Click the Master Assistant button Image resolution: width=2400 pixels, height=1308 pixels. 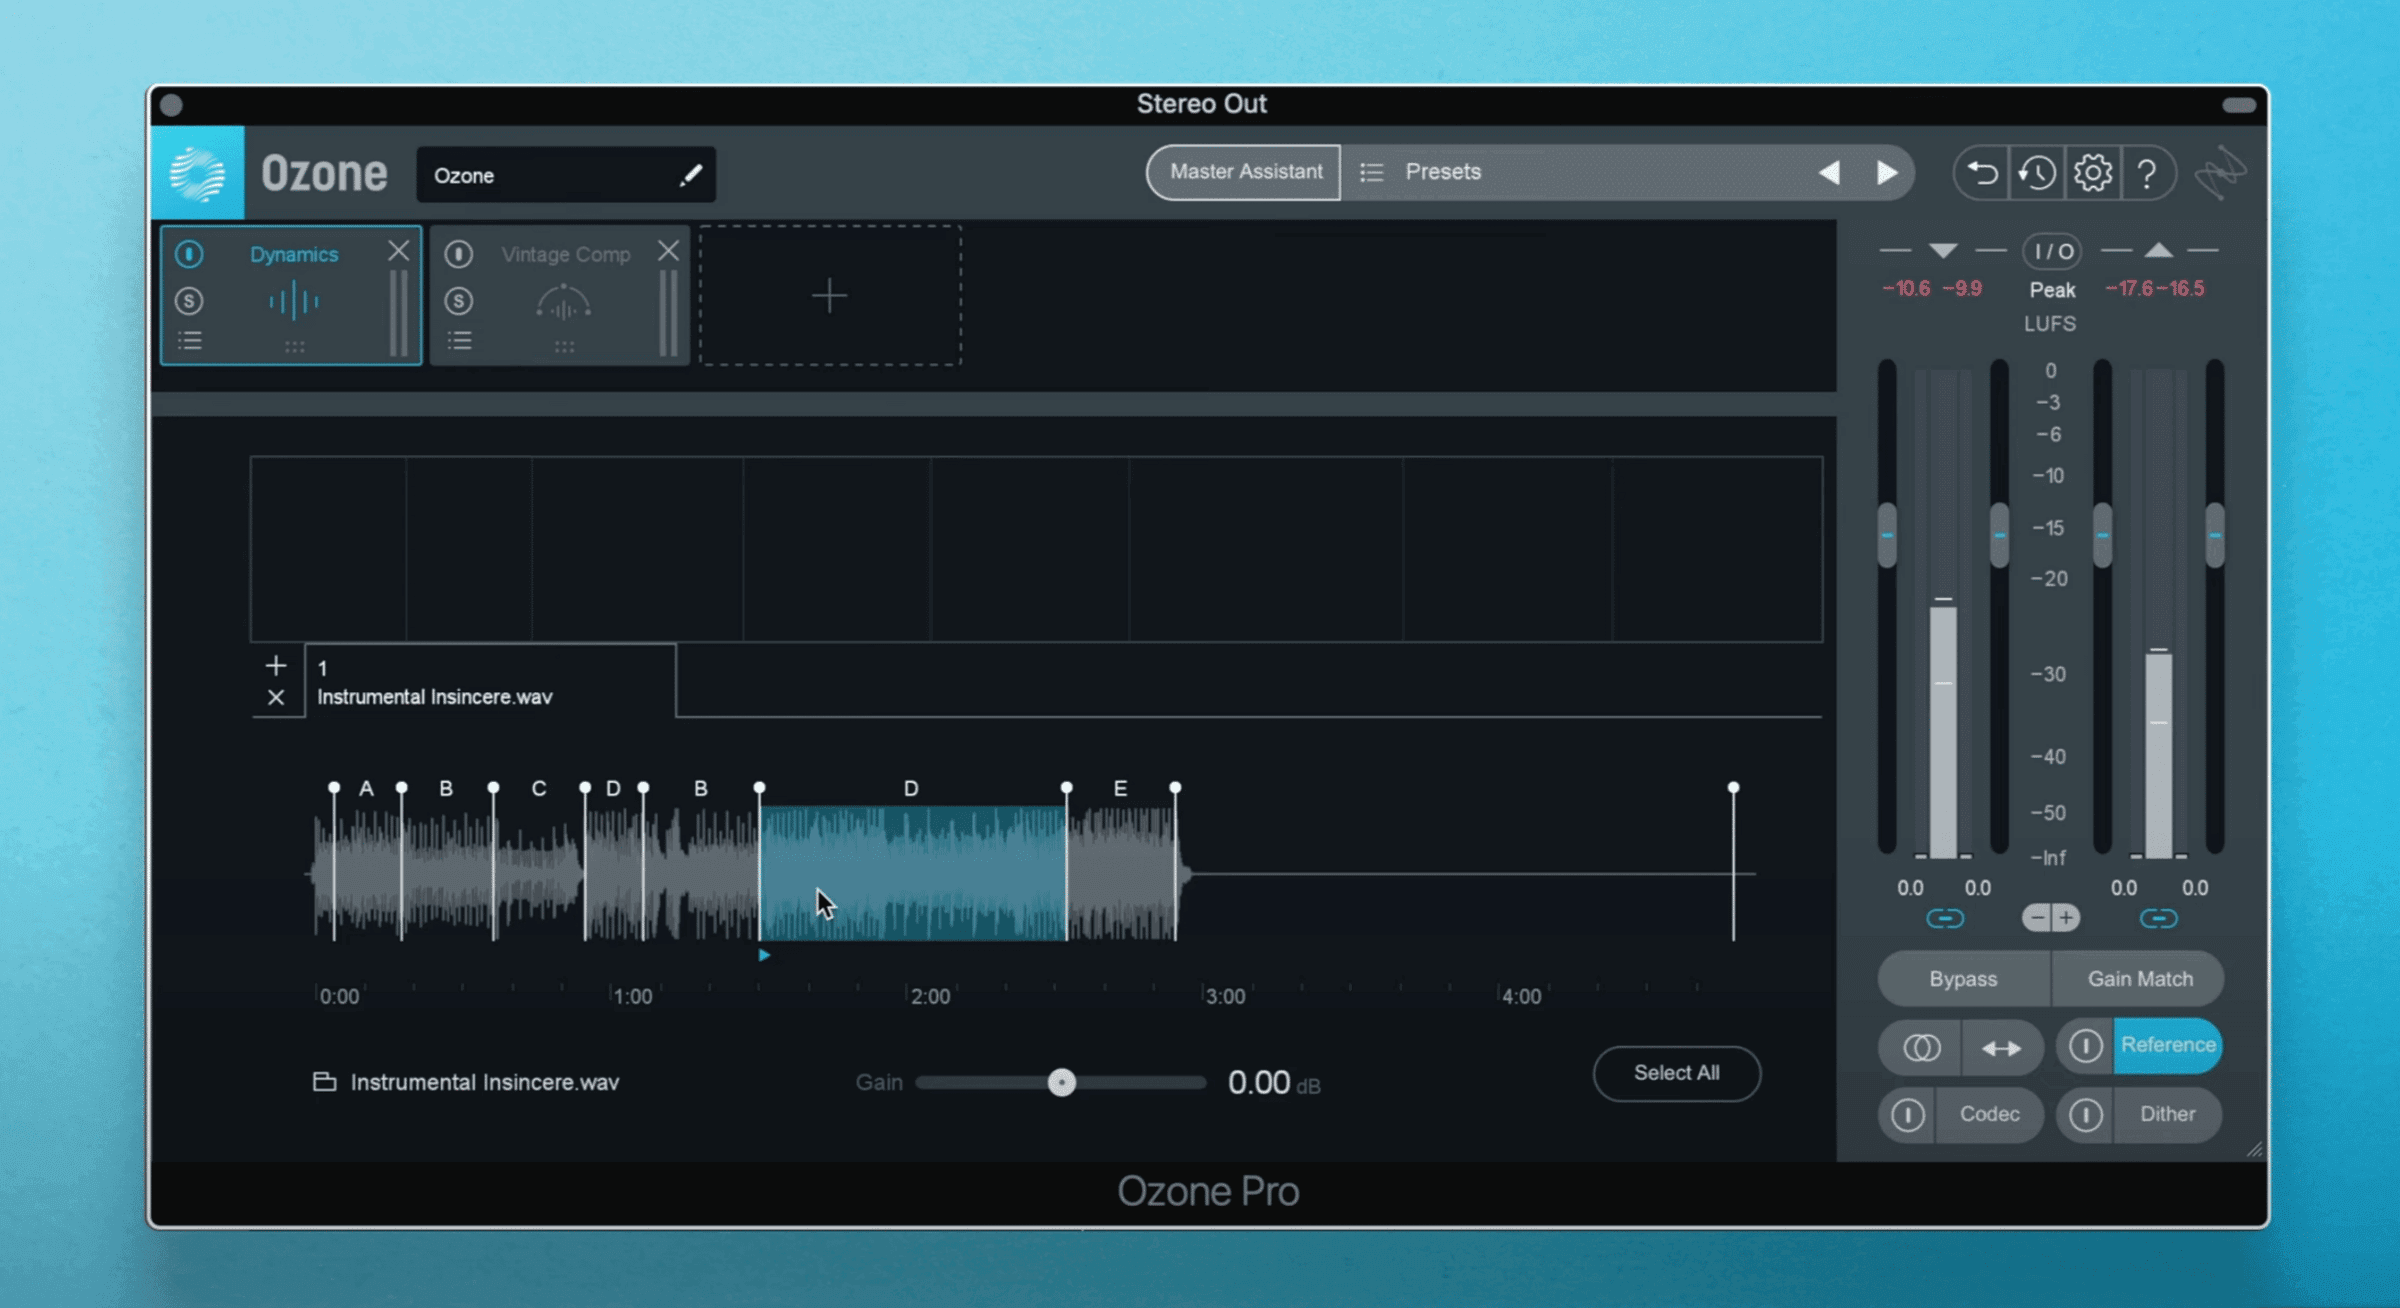pyautogui.click(x=1245, y=172)
